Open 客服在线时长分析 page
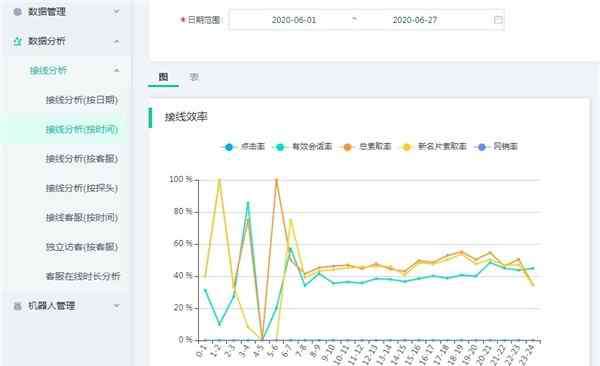Viewport: 600px width, 366px height. (x=83, y=276)
